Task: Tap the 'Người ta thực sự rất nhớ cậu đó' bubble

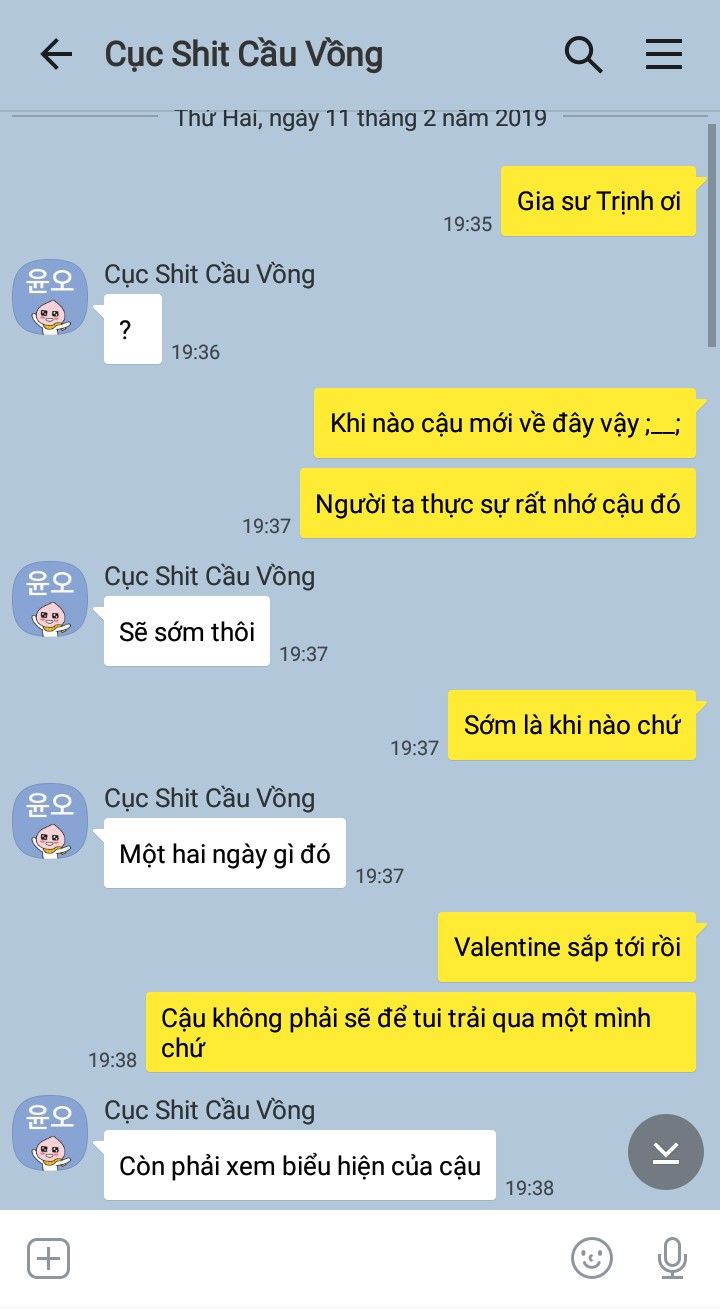Action: point(498,503)
